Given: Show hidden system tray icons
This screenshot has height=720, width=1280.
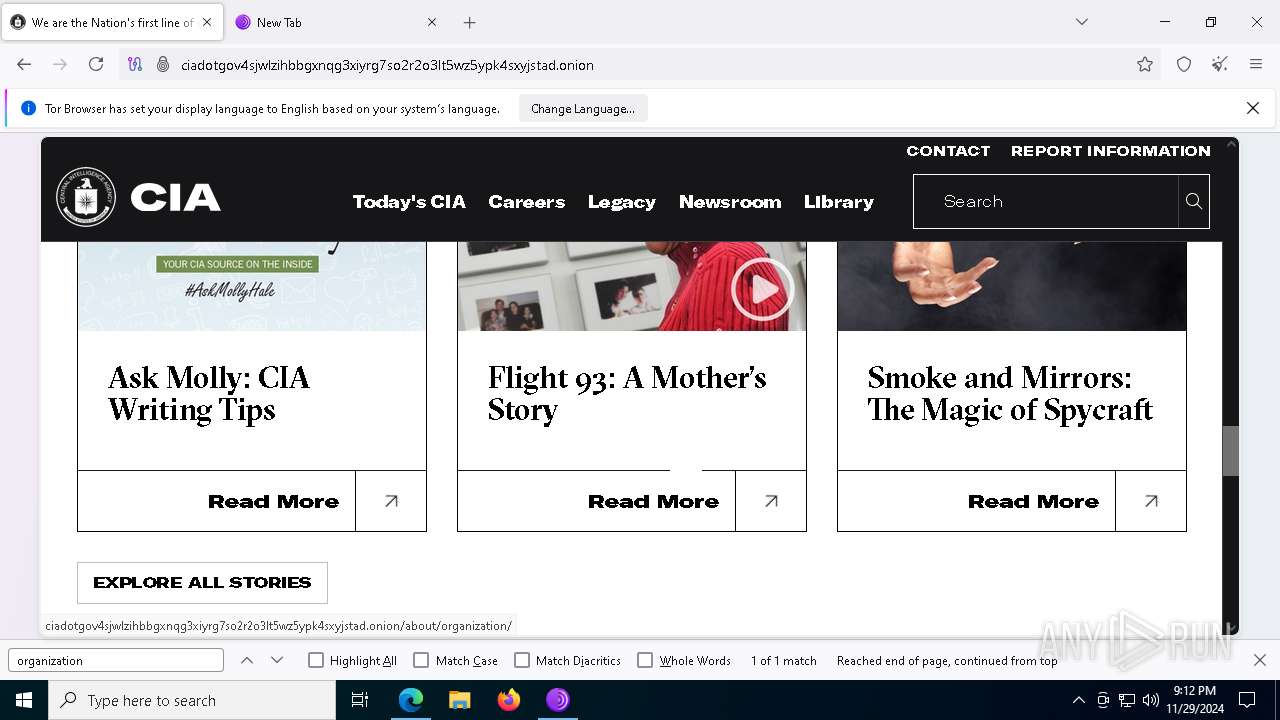Looking at the screenshot, I should click(x=1078, y=700).
